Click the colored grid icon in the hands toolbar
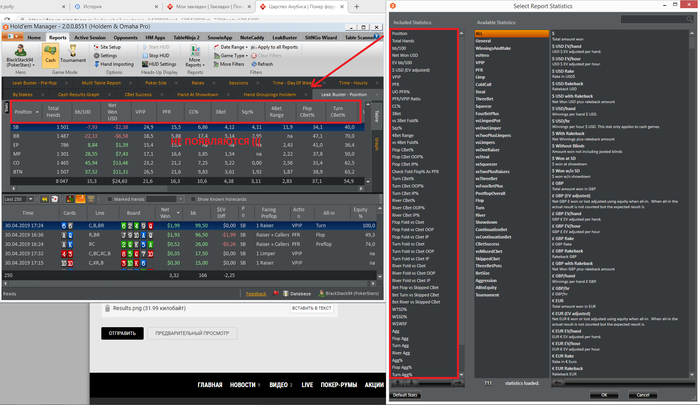This screenshot has width=700, height=405. (70, 199)
